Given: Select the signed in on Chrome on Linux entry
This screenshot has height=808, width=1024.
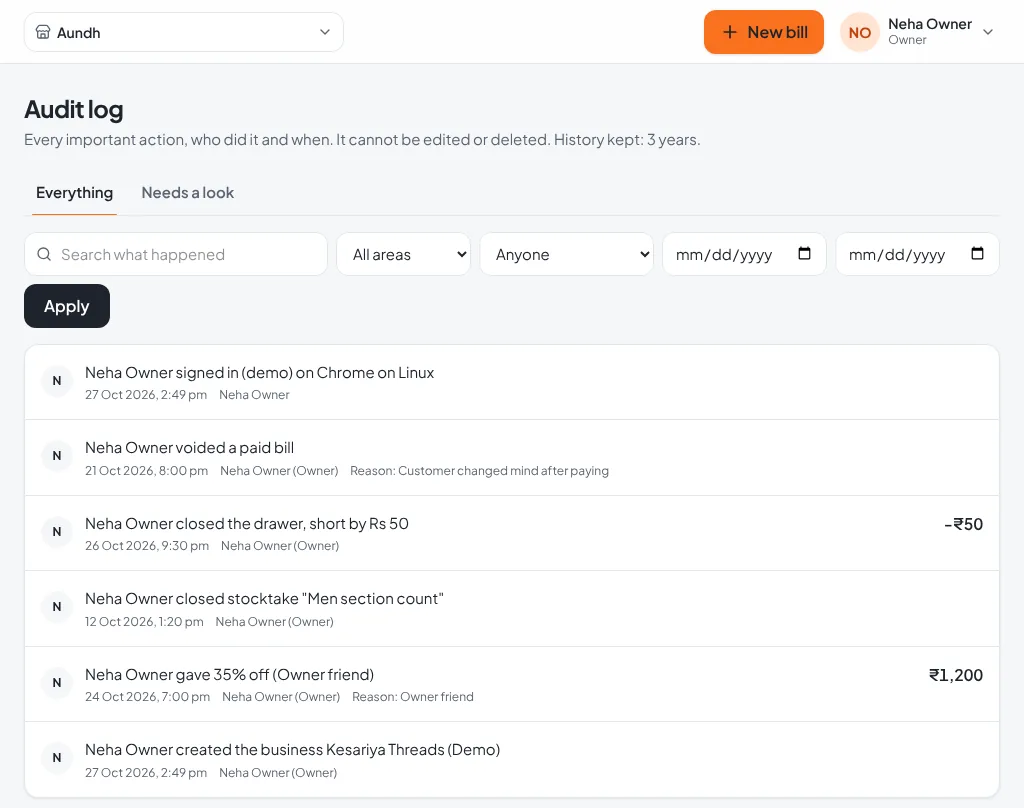Looking at the screenshot, I should click(x=511, y=382).
